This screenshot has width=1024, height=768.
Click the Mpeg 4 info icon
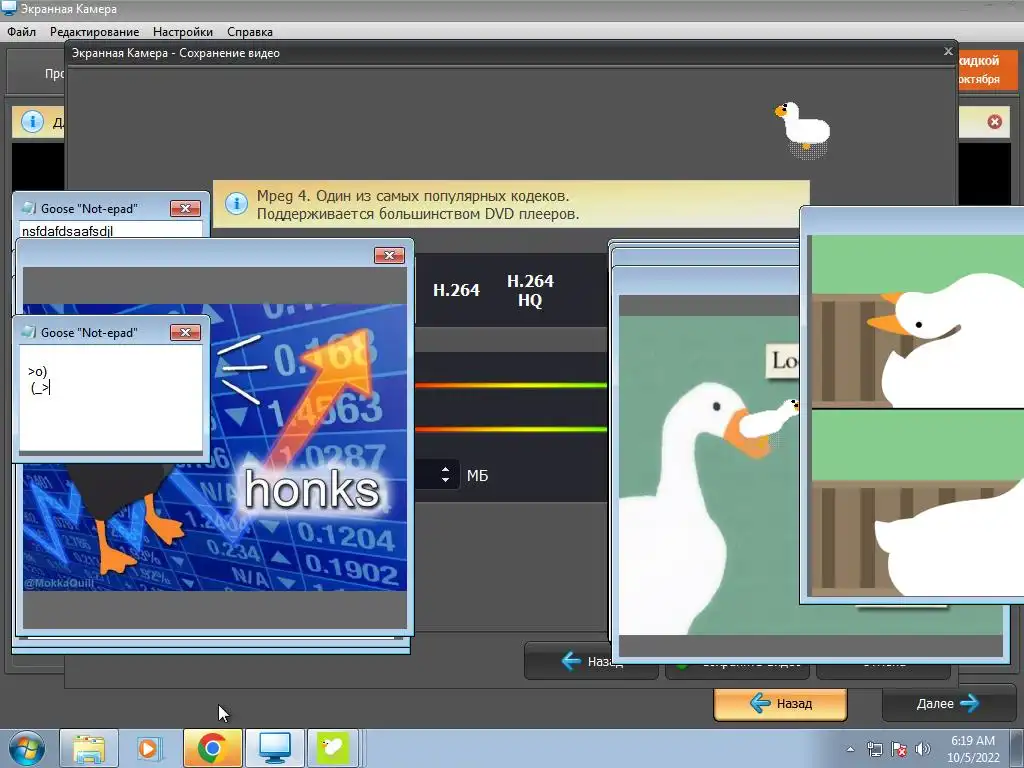click(236, 203)
